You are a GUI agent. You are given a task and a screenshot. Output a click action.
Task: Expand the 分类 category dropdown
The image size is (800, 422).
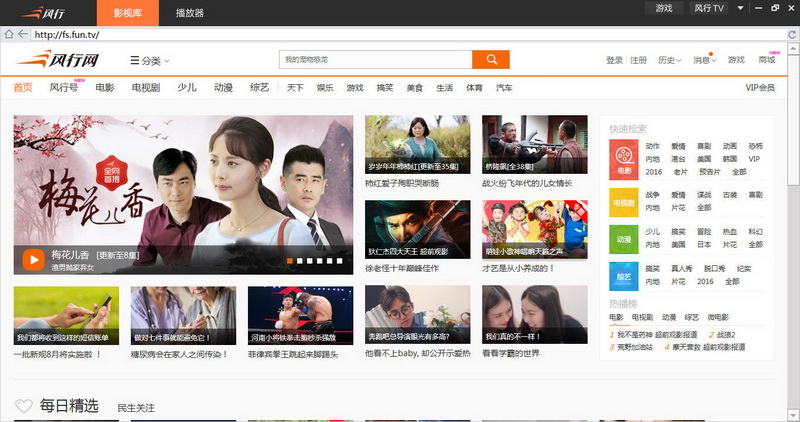click(x=150, y=61)
